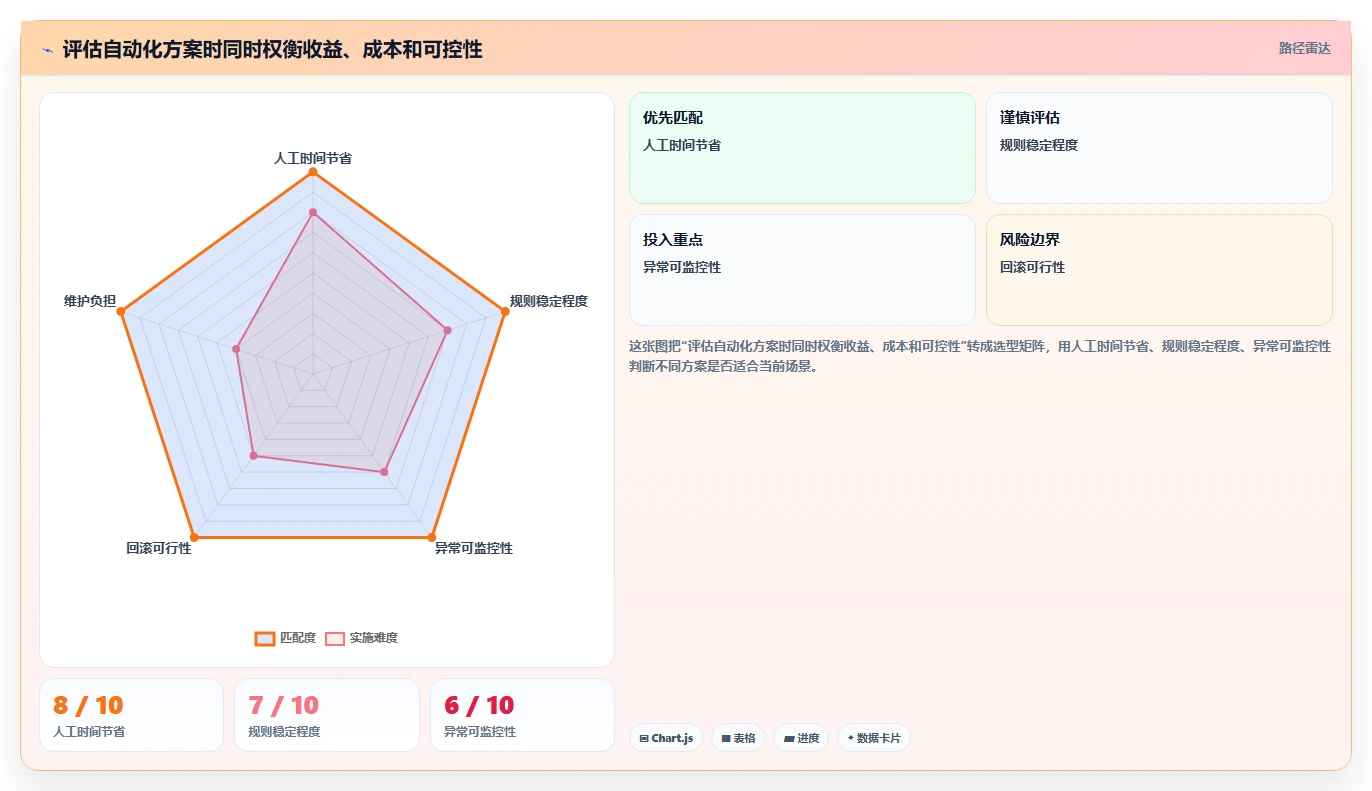Click the orange data point at 维护负担
The image size is (1372, 791).
121,312
